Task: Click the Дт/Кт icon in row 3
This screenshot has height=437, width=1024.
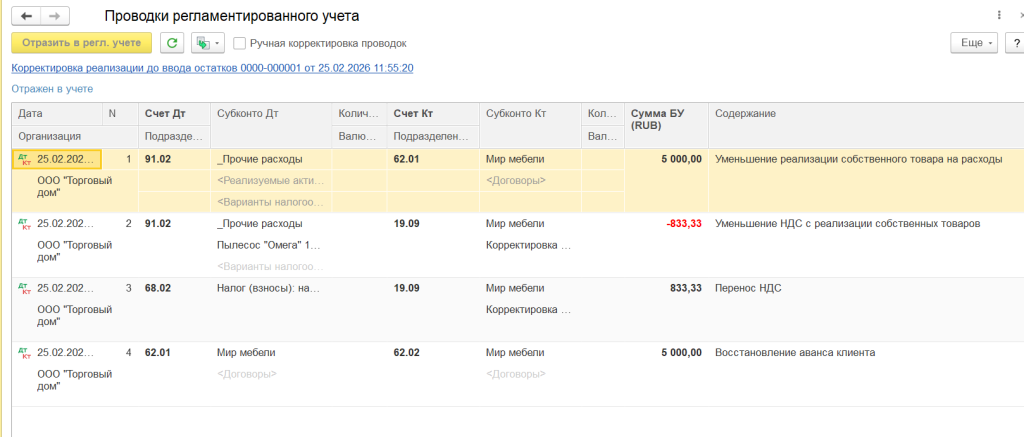Action: 25,288
